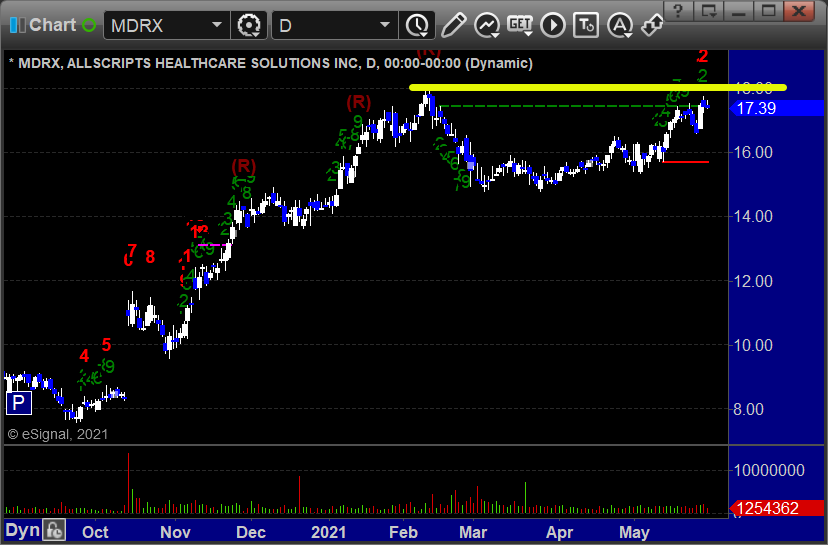828x545 pixels.
Task: Click the 1254362 volume value label
Action: click(776, 508)
